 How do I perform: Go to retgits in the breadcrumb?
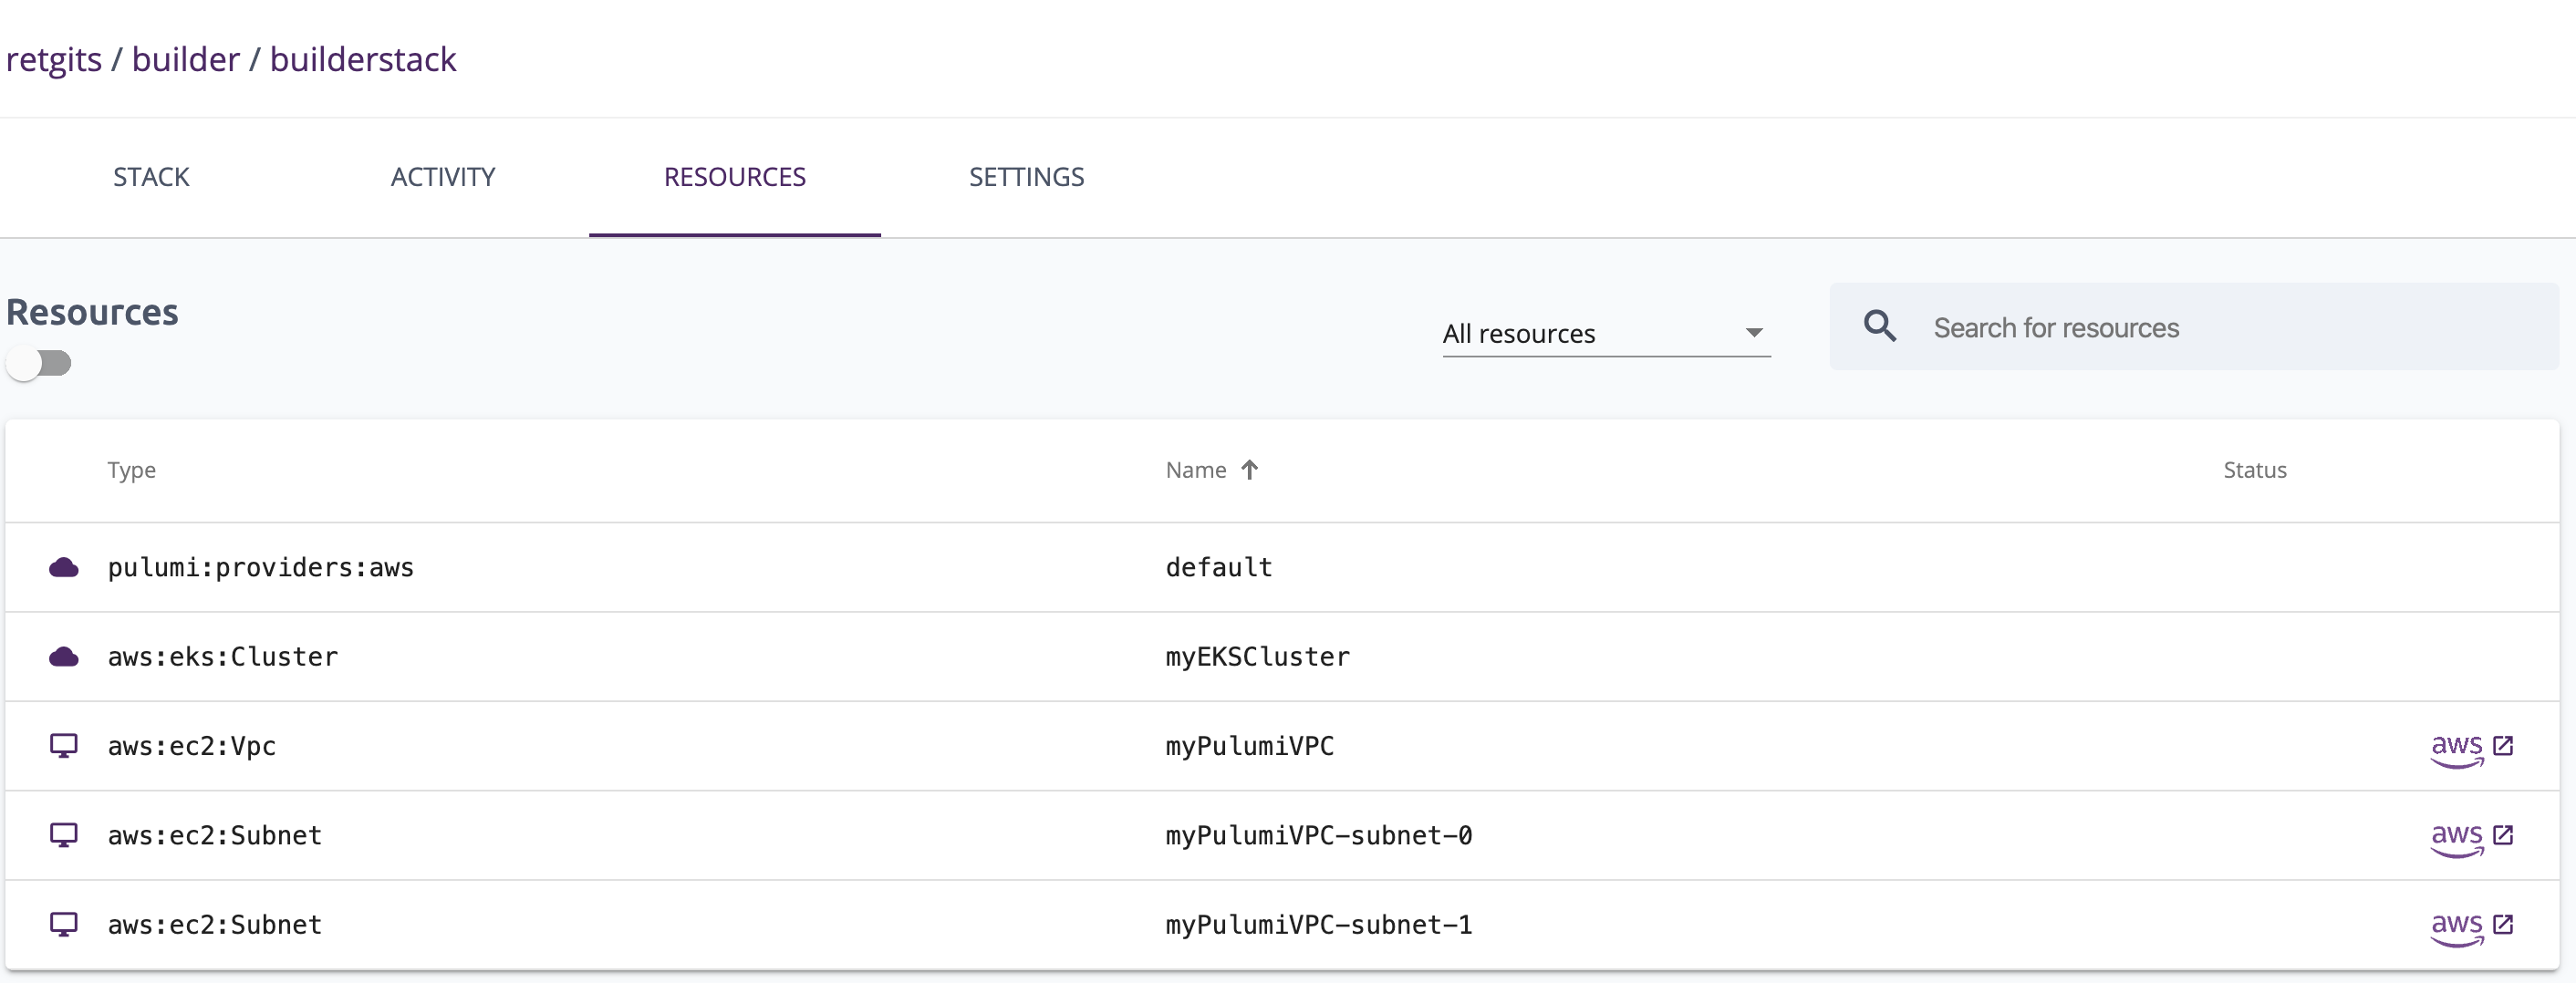pyautogui.click(x=54, y=60)
